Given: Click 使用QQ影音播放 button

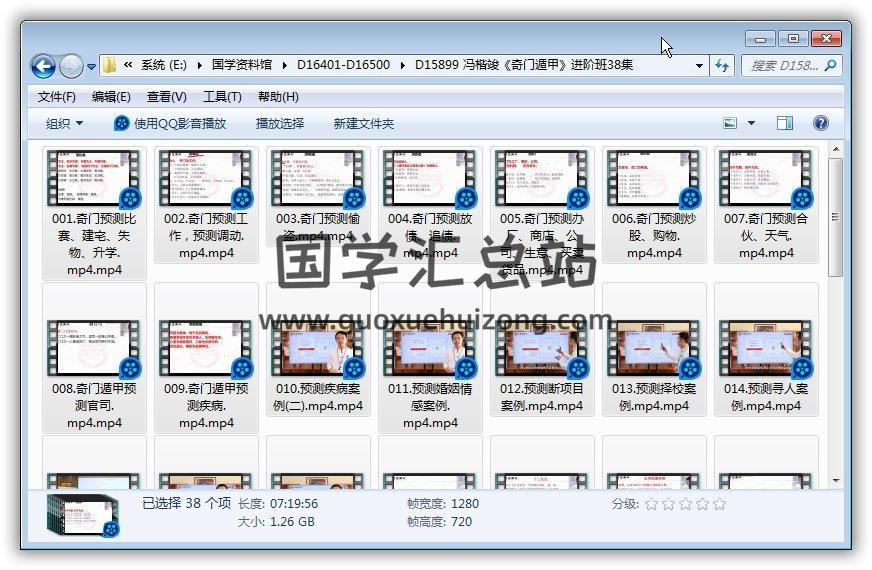Looking at the screenshot, I should (169, 123).
